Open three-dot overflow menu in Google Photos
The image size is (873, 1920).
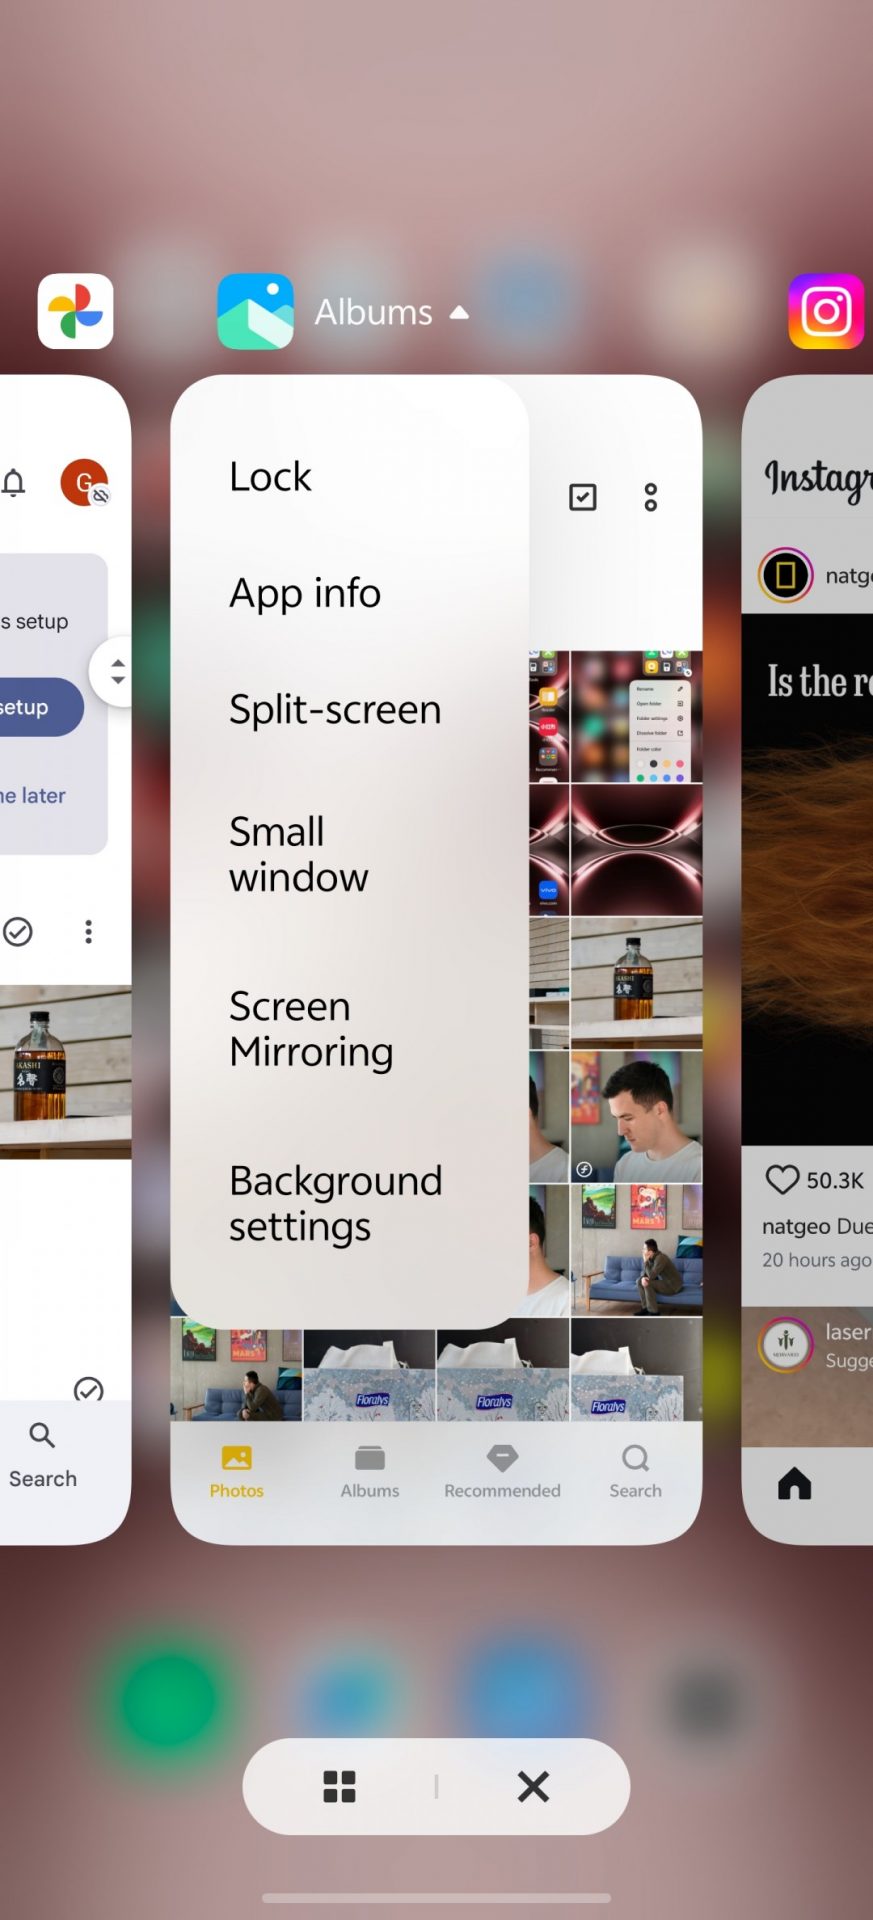point(89,932)
